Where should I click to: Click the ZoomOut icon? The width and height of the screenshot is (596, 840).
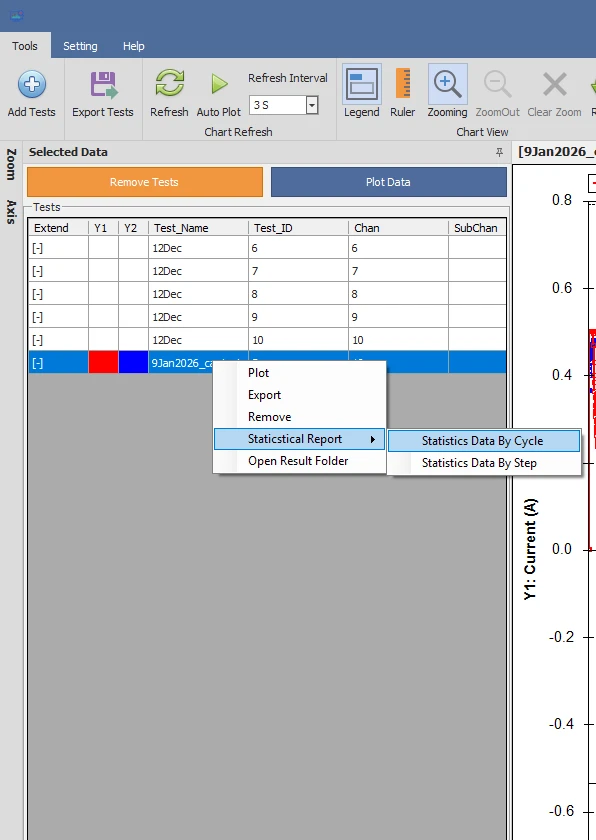(497, 84)
